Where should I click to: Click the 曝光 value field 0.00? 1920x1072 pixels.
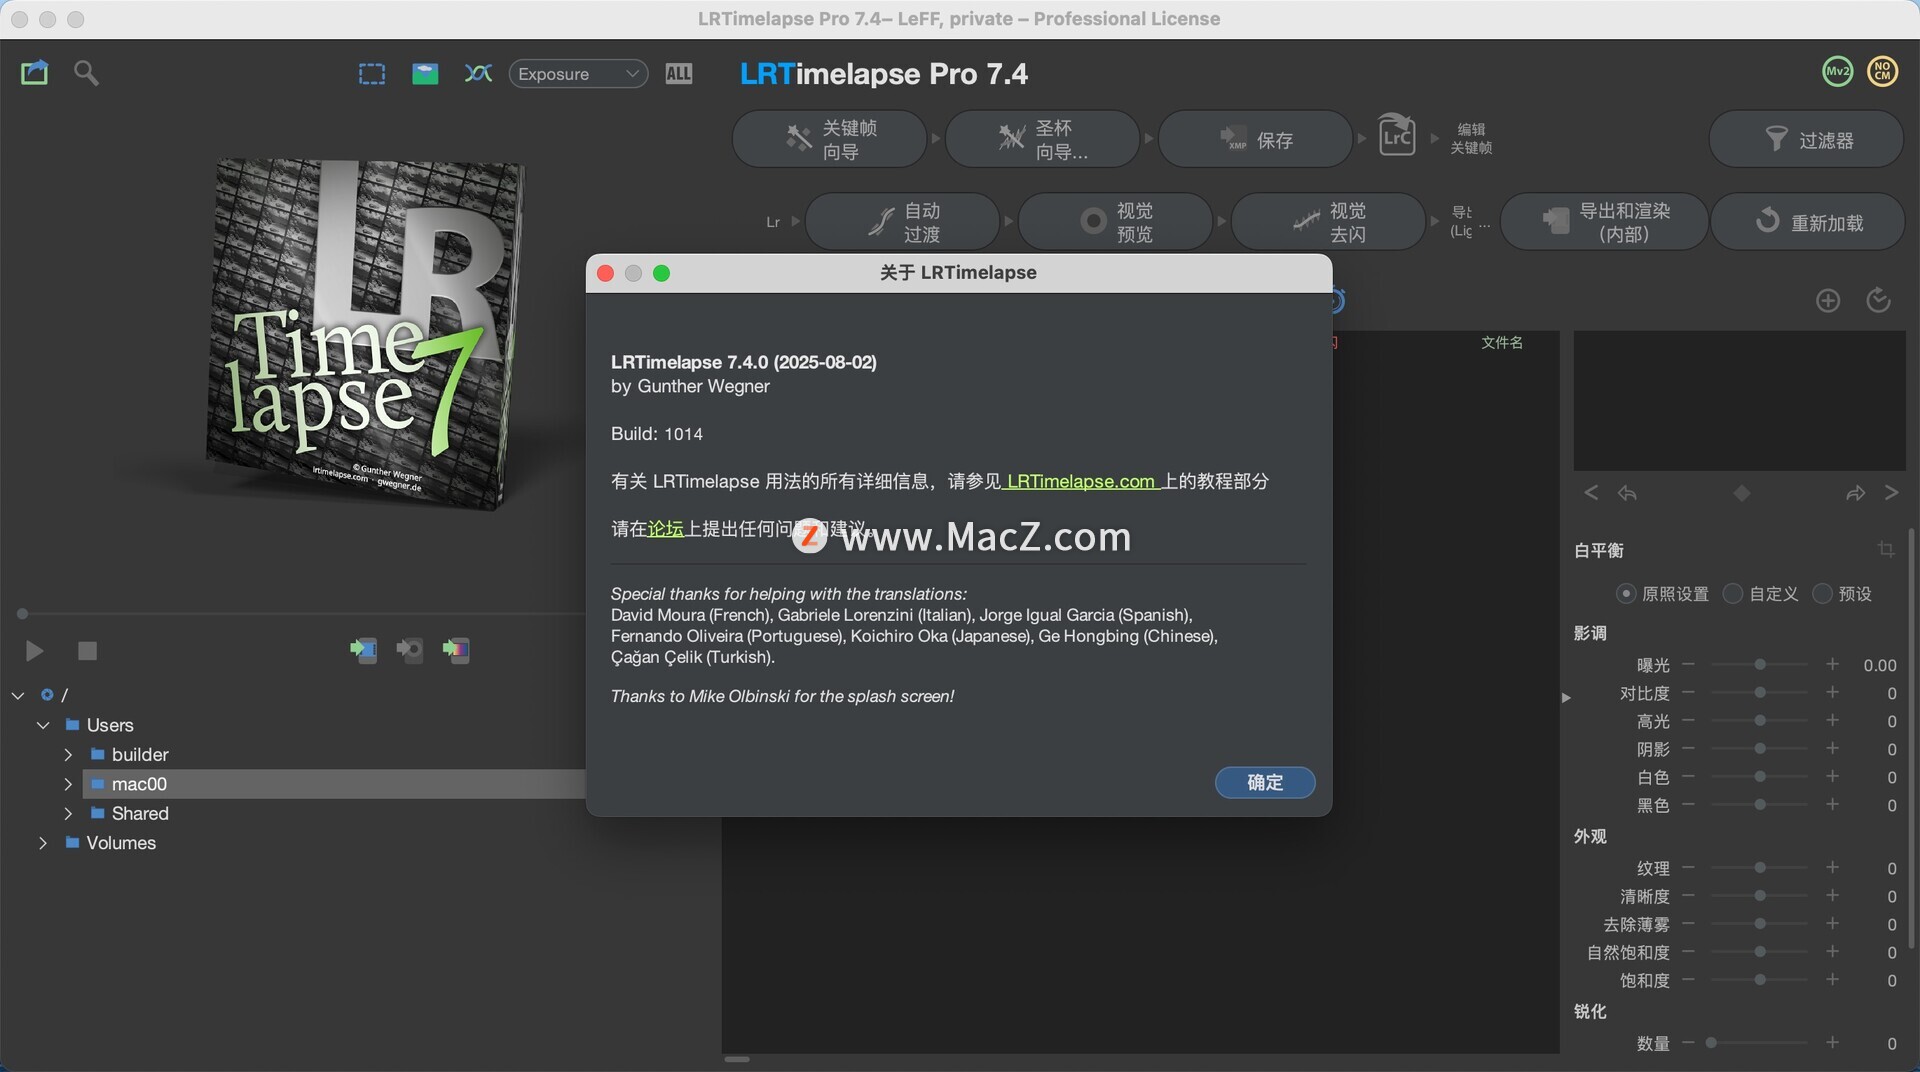(1879, 665)
